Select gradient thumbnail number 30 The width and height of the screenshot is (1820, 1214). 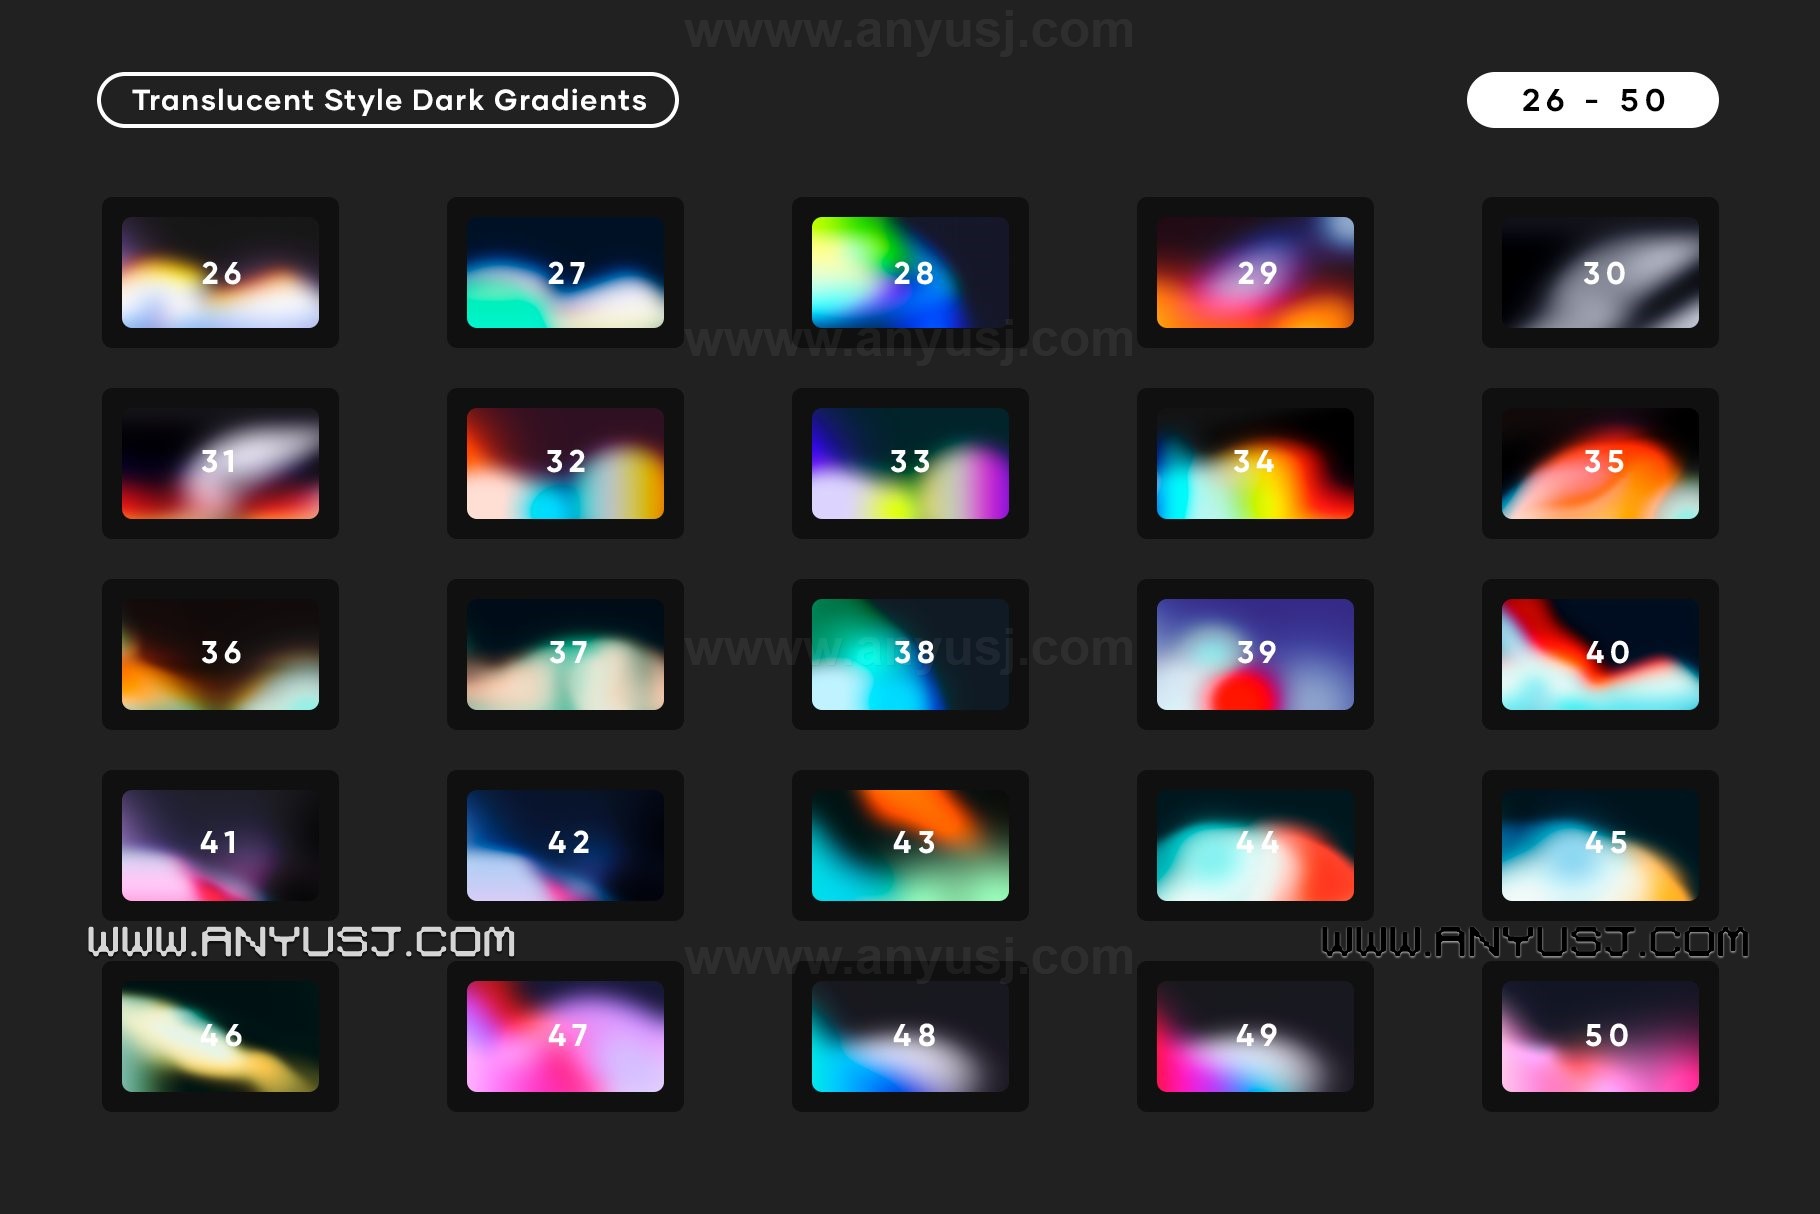pyautogui.click(x=1600, y=272)
